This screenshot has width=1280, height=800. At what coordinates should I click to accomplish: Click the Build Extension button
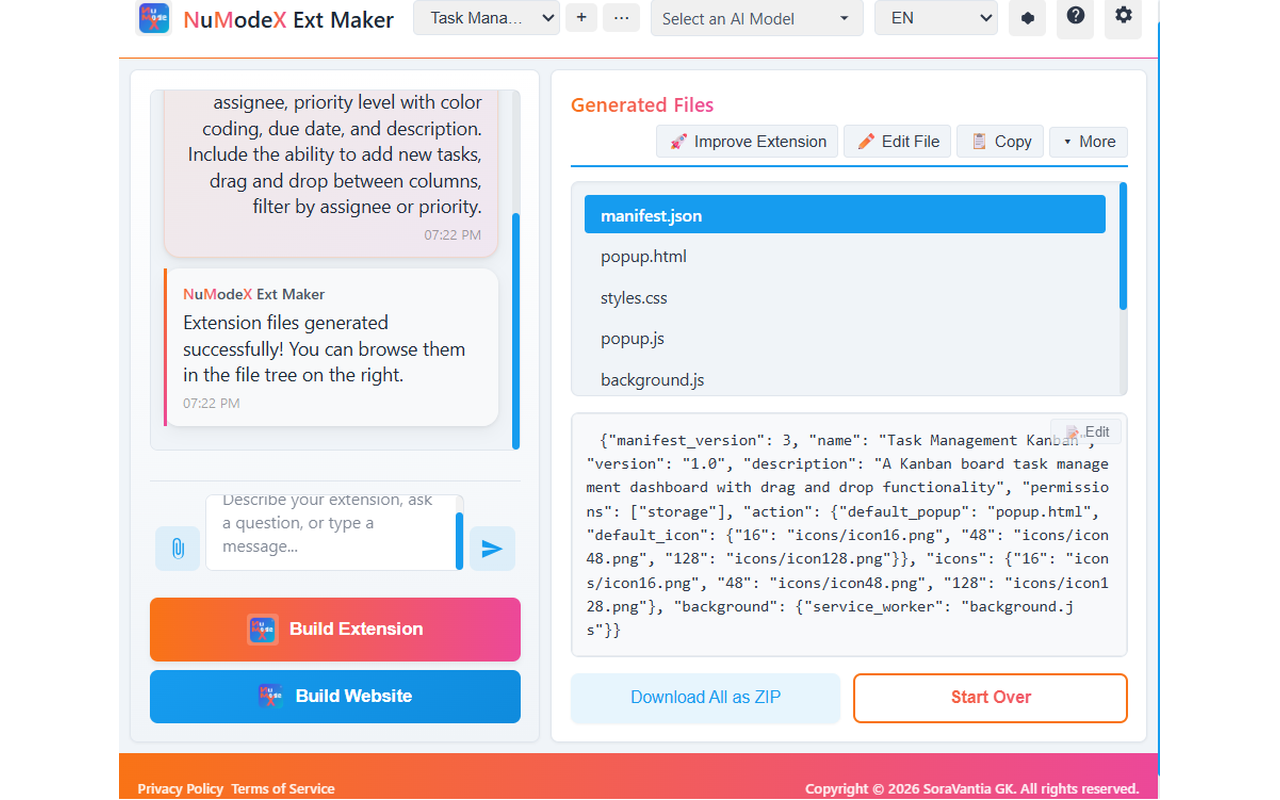[335, 629]
